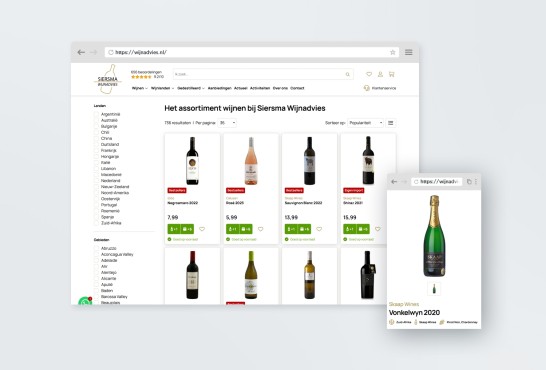Favorite the Rosé wine
This screenshot has height=370, width=546.
[x=260, y=229]
